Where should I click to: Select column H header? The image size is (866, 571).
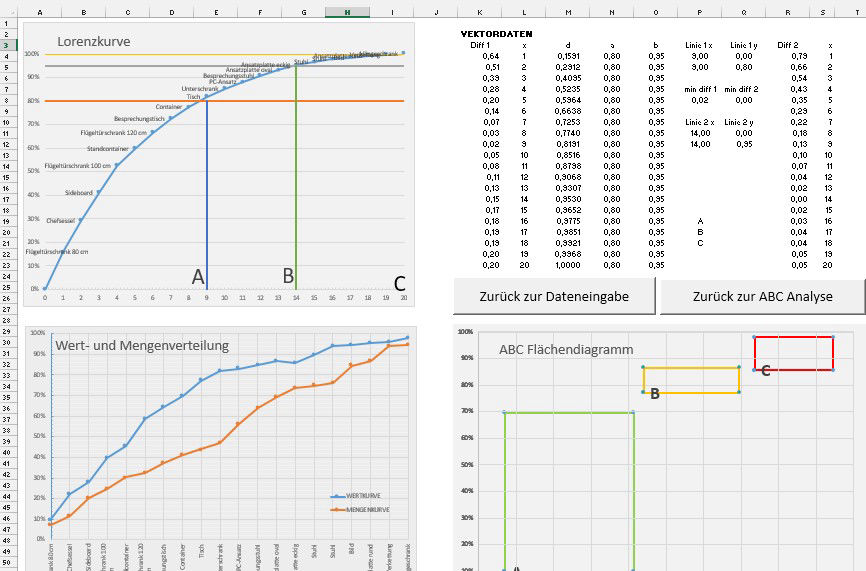click(x=346, y=13)
